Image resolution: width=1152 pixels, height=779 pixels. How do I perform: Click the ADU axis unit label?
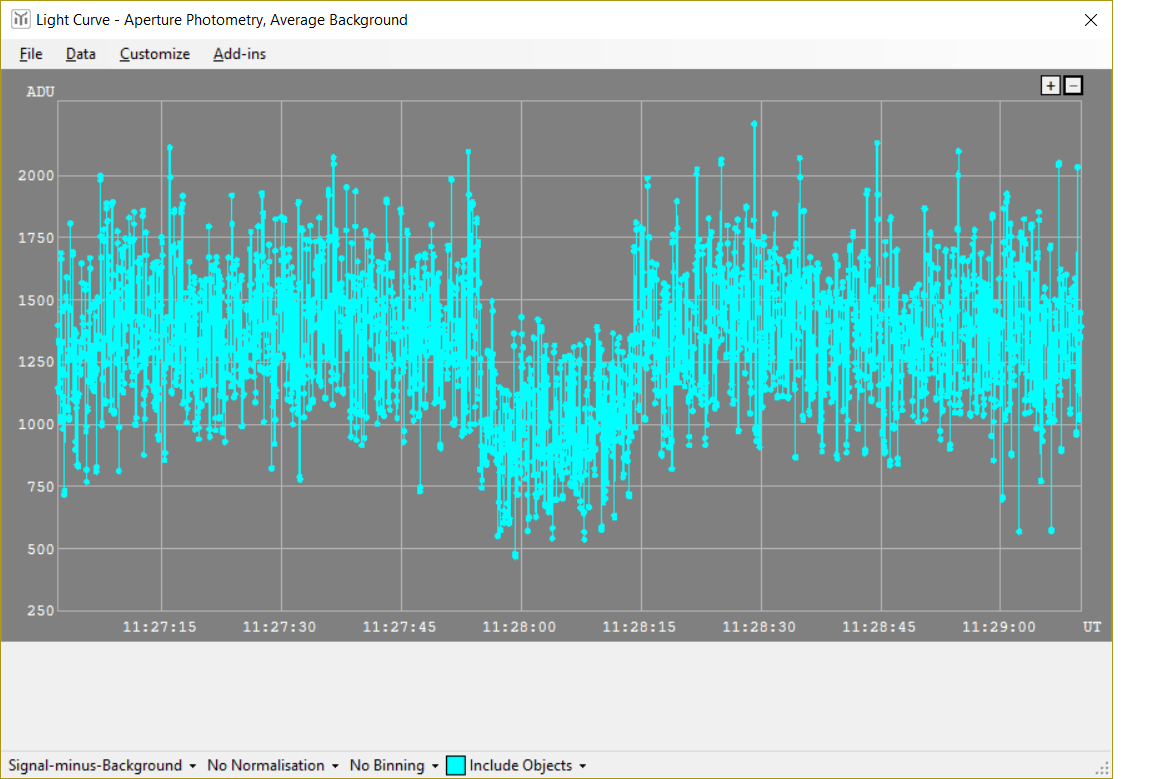pyautogui.click(x=40, y=92)
